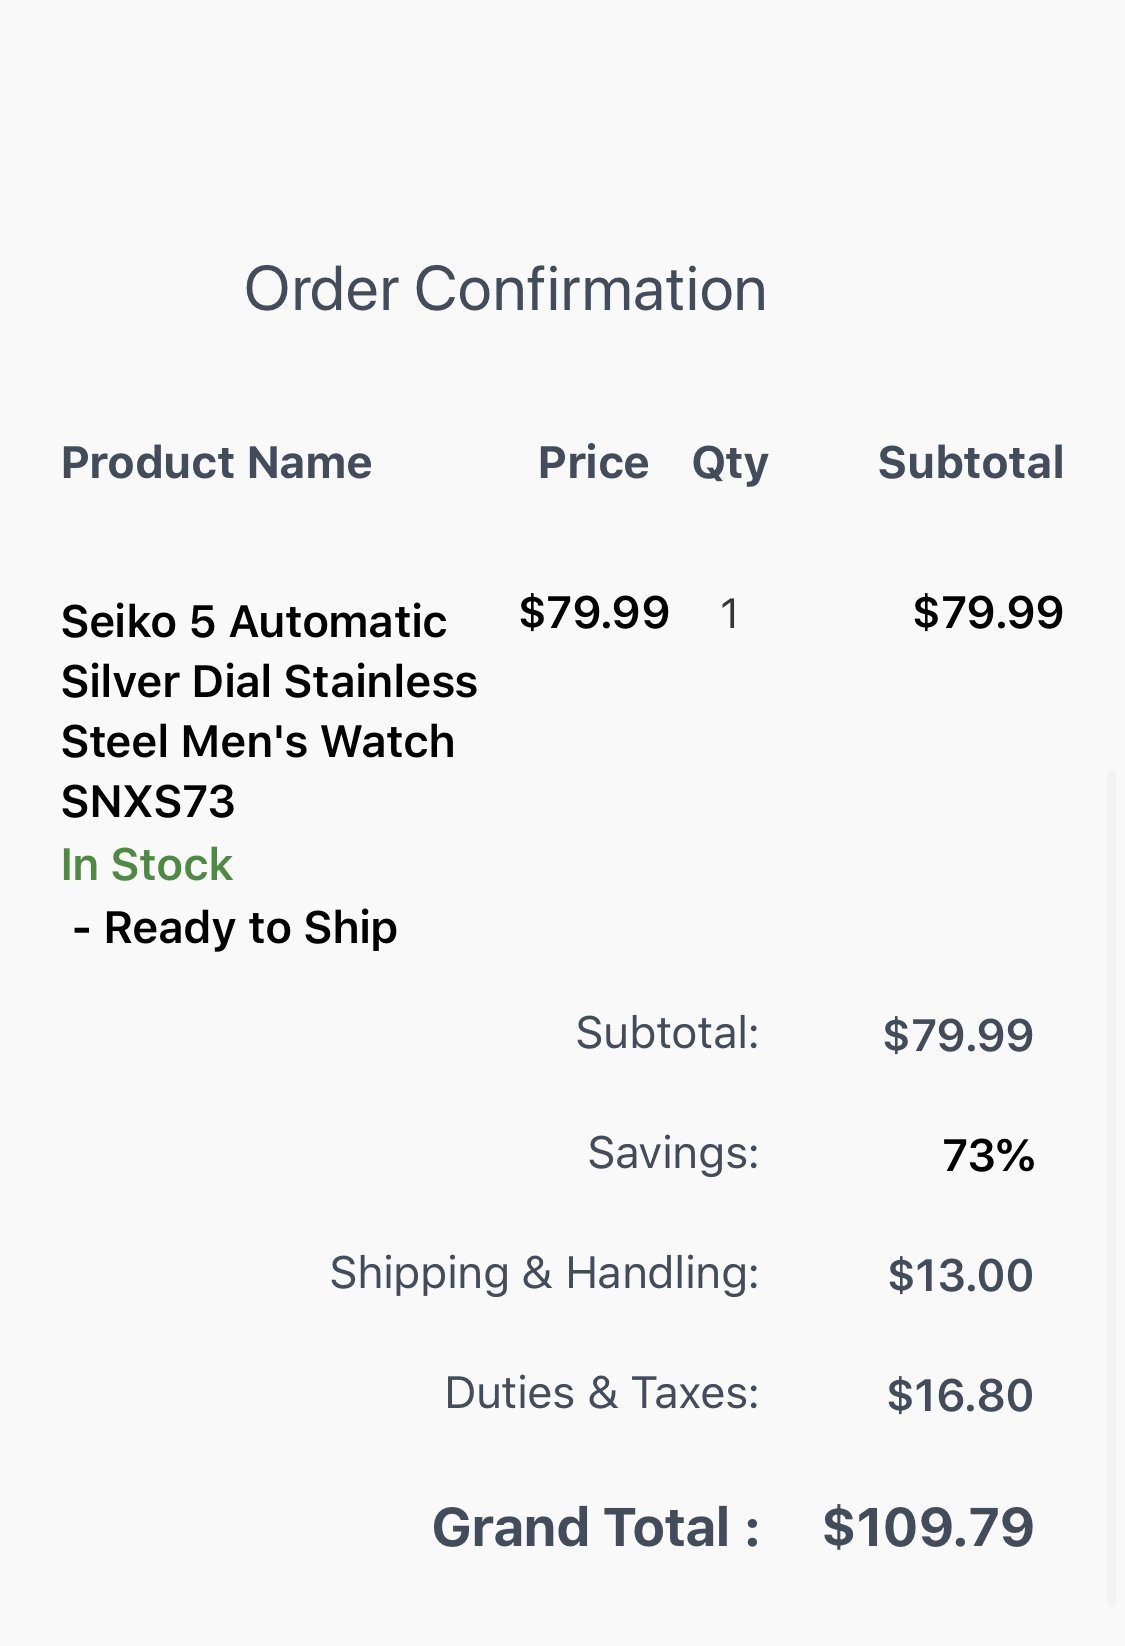
Task: Select the $13.00 shipping amount
Action: pyautogui.click(x=960, y=1275)
